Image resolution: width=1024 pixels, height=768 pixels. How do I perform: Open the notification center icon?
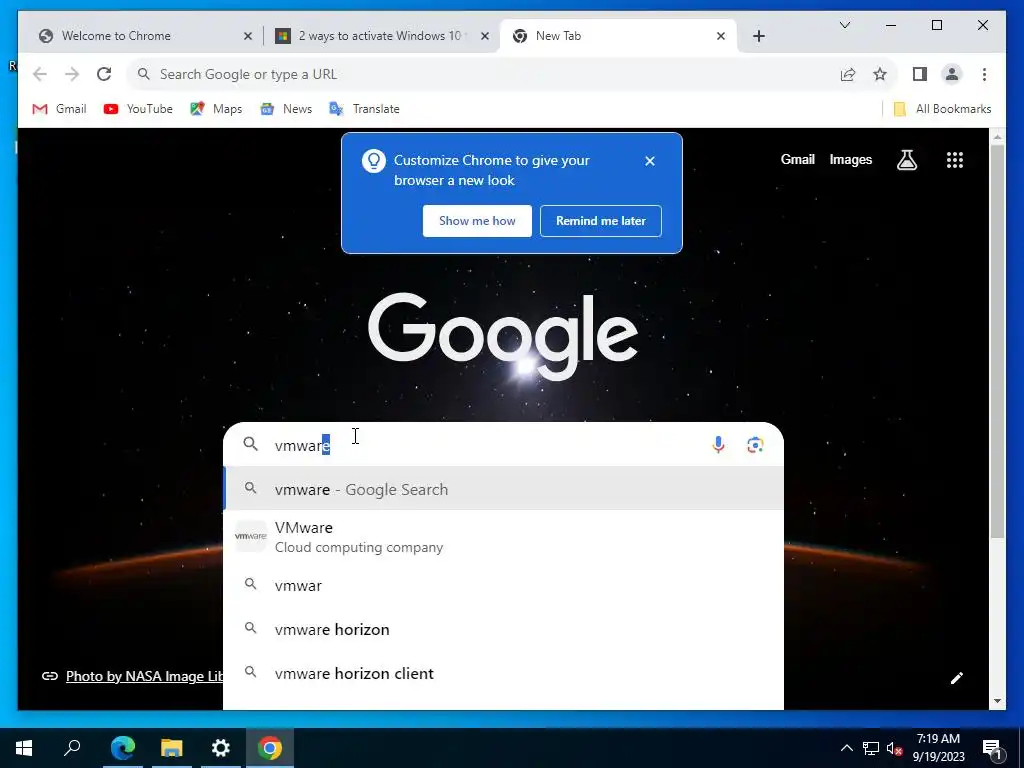point(992,749)
